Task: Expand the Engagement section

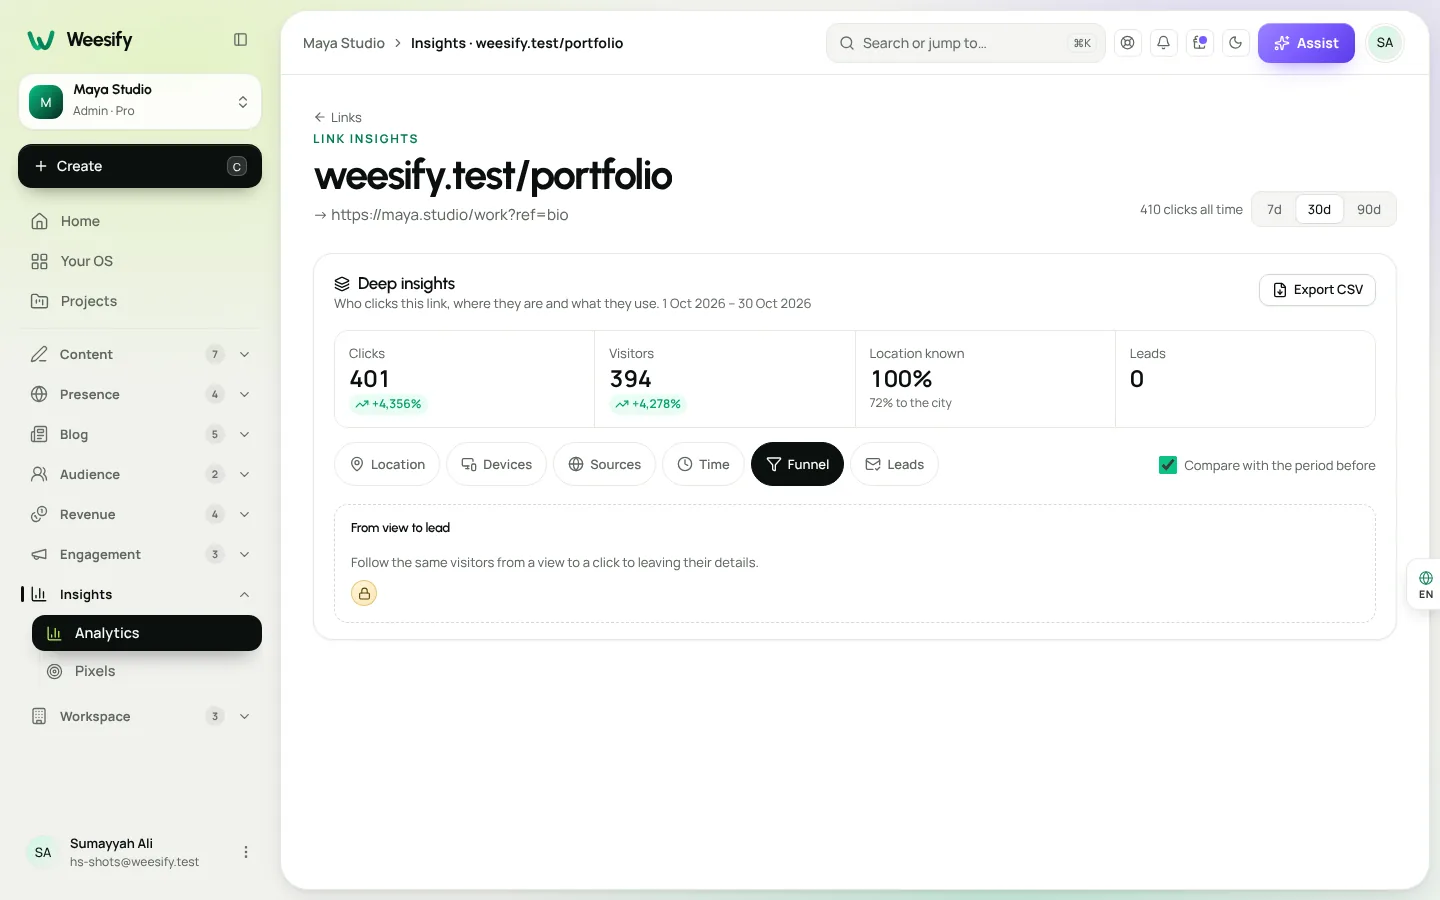Action: pyautogui.click(x=140, y=554)
